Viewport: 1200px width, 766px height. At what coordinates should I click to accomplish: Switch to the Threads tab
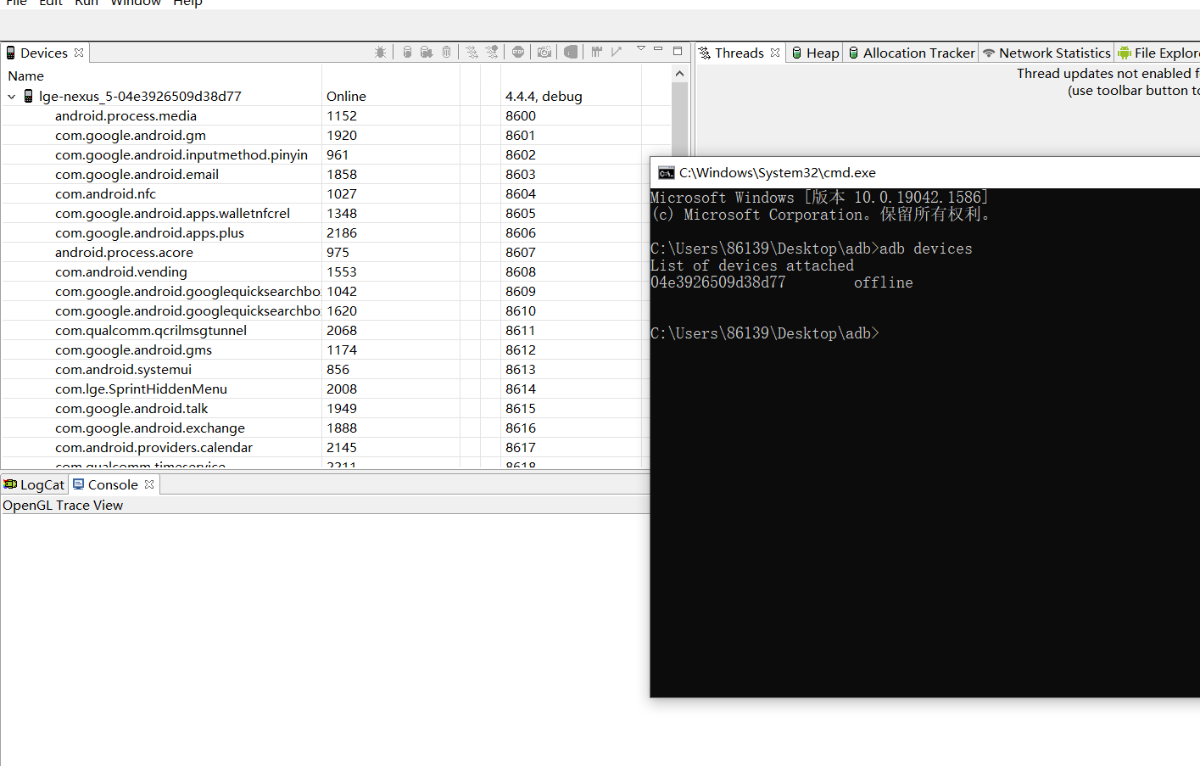point(738,53)
